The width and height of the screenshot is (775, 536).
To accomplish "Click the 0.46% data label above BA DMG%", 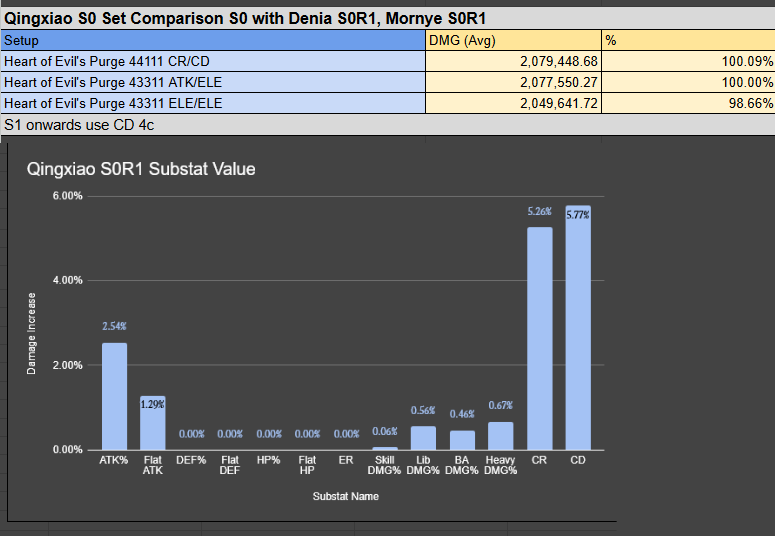I will coord(462,414).
